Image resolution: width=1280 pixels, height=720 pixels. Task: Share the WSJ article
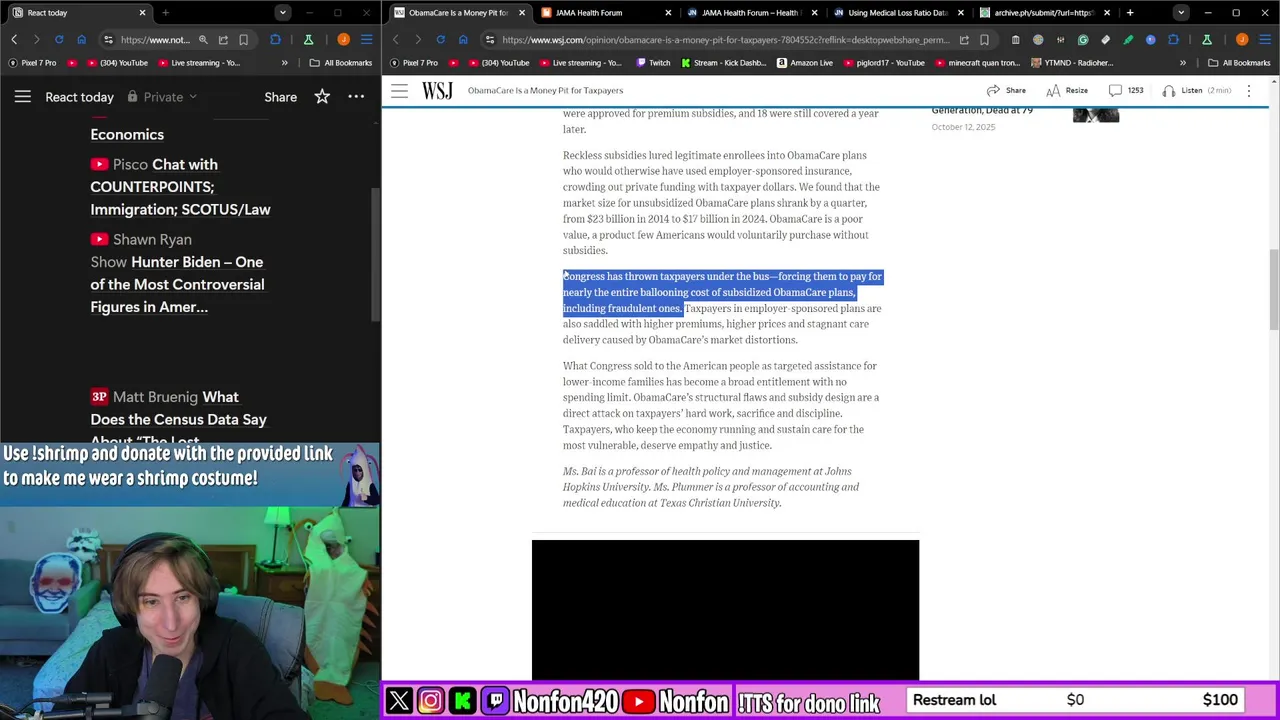(x=1006, y=90)
